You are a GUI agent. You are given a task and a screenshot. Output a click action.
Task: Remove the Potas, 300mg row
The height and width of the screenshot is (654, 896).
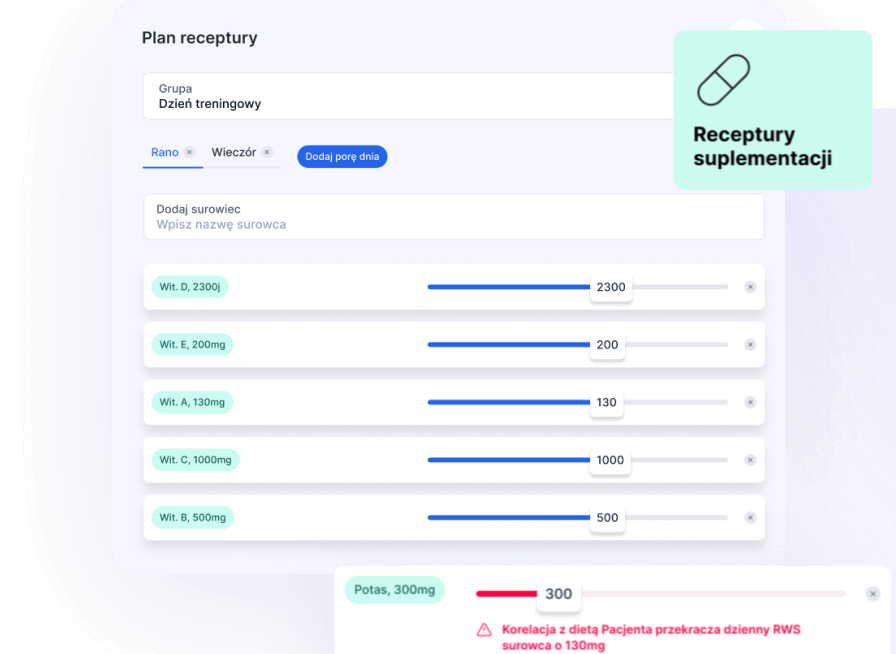tap(873, 594)
